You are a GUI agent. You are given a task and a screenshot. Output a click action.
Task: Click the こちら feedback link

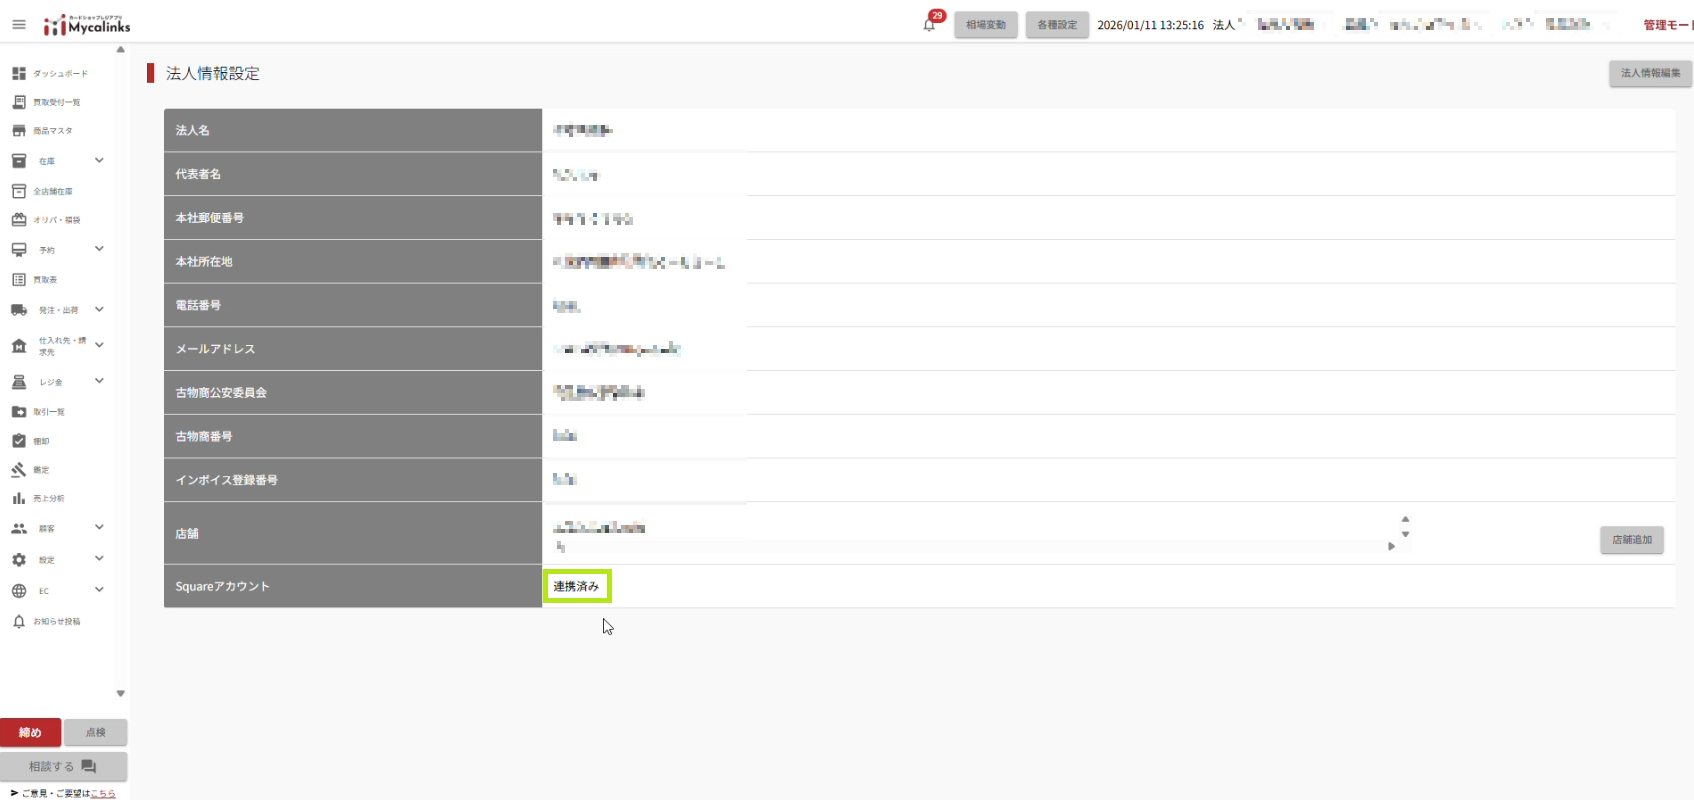[102, 793]
